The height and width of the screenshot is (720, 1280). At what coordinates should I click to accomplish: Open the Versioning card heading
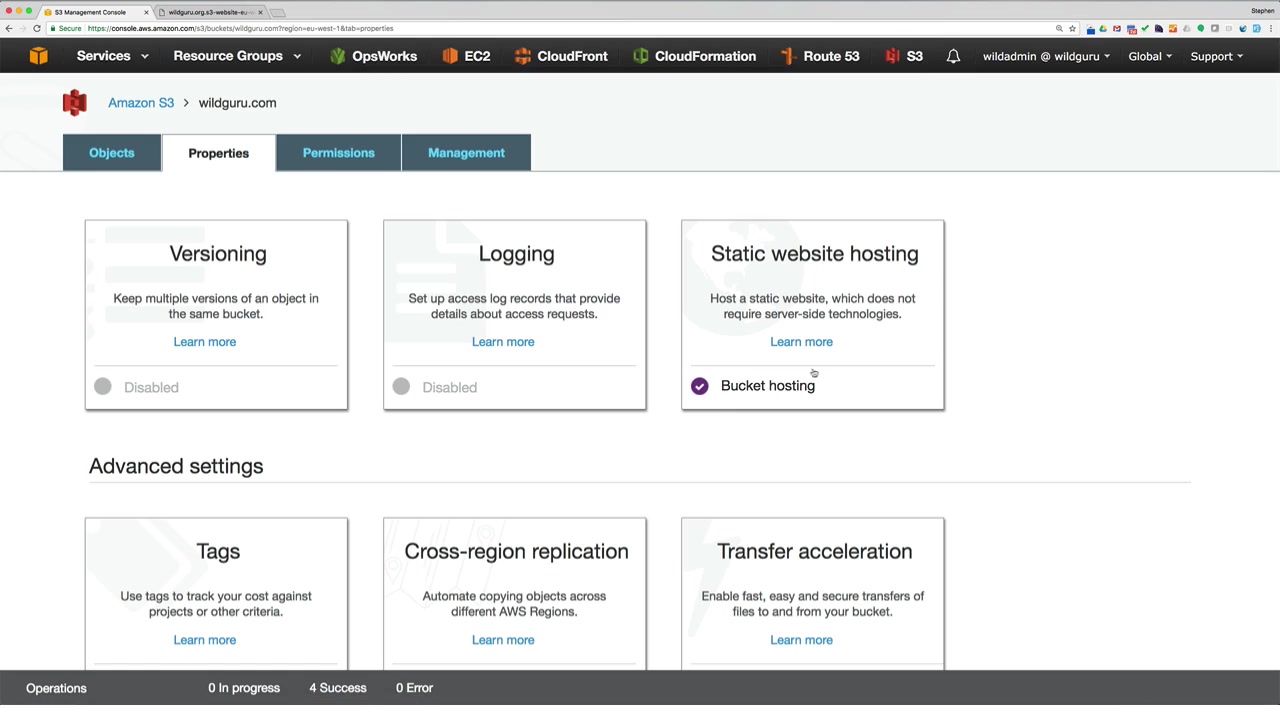[x=218, y=254]
